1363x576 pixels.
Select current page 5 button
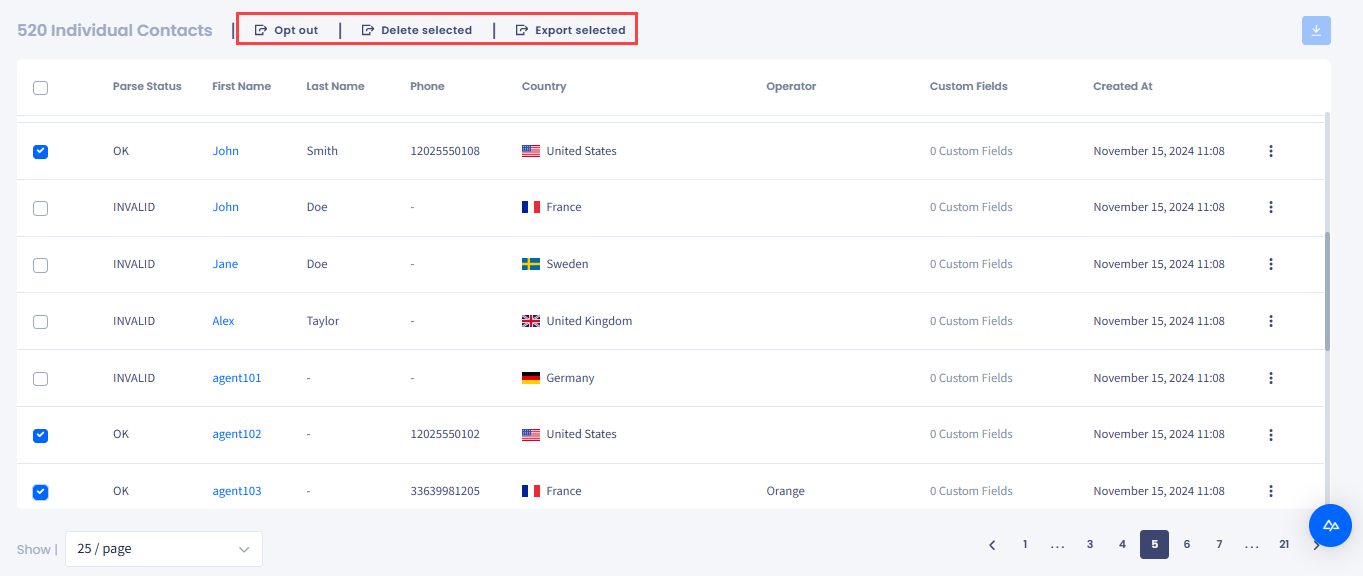pyautogui.click(x=1154, y=544)
